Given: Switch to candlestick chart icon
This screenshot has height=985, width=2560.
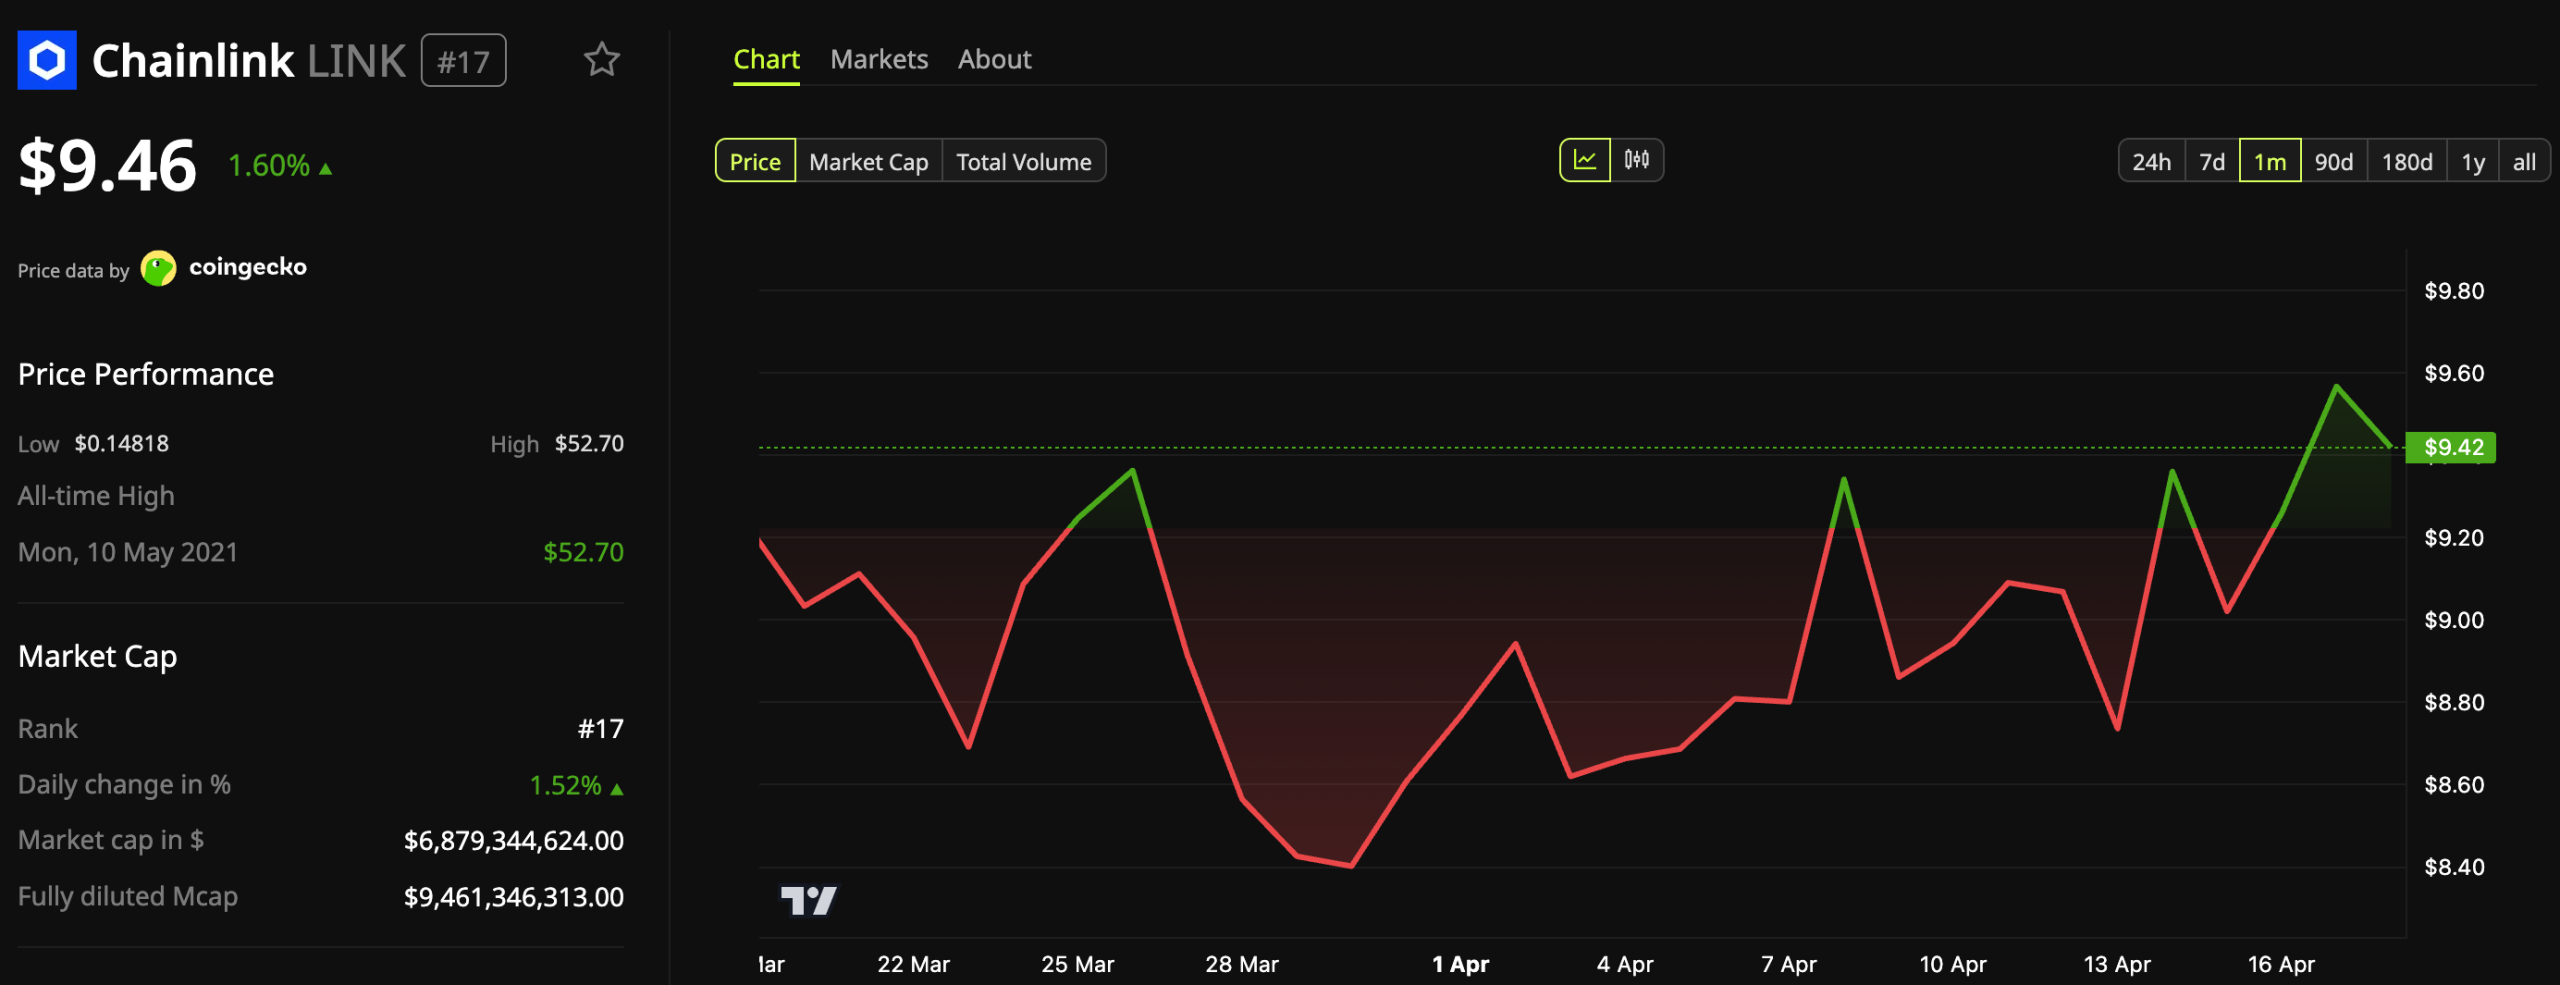Looking at the screenshot, I should pyautogui.click(x=1637, y=159).
